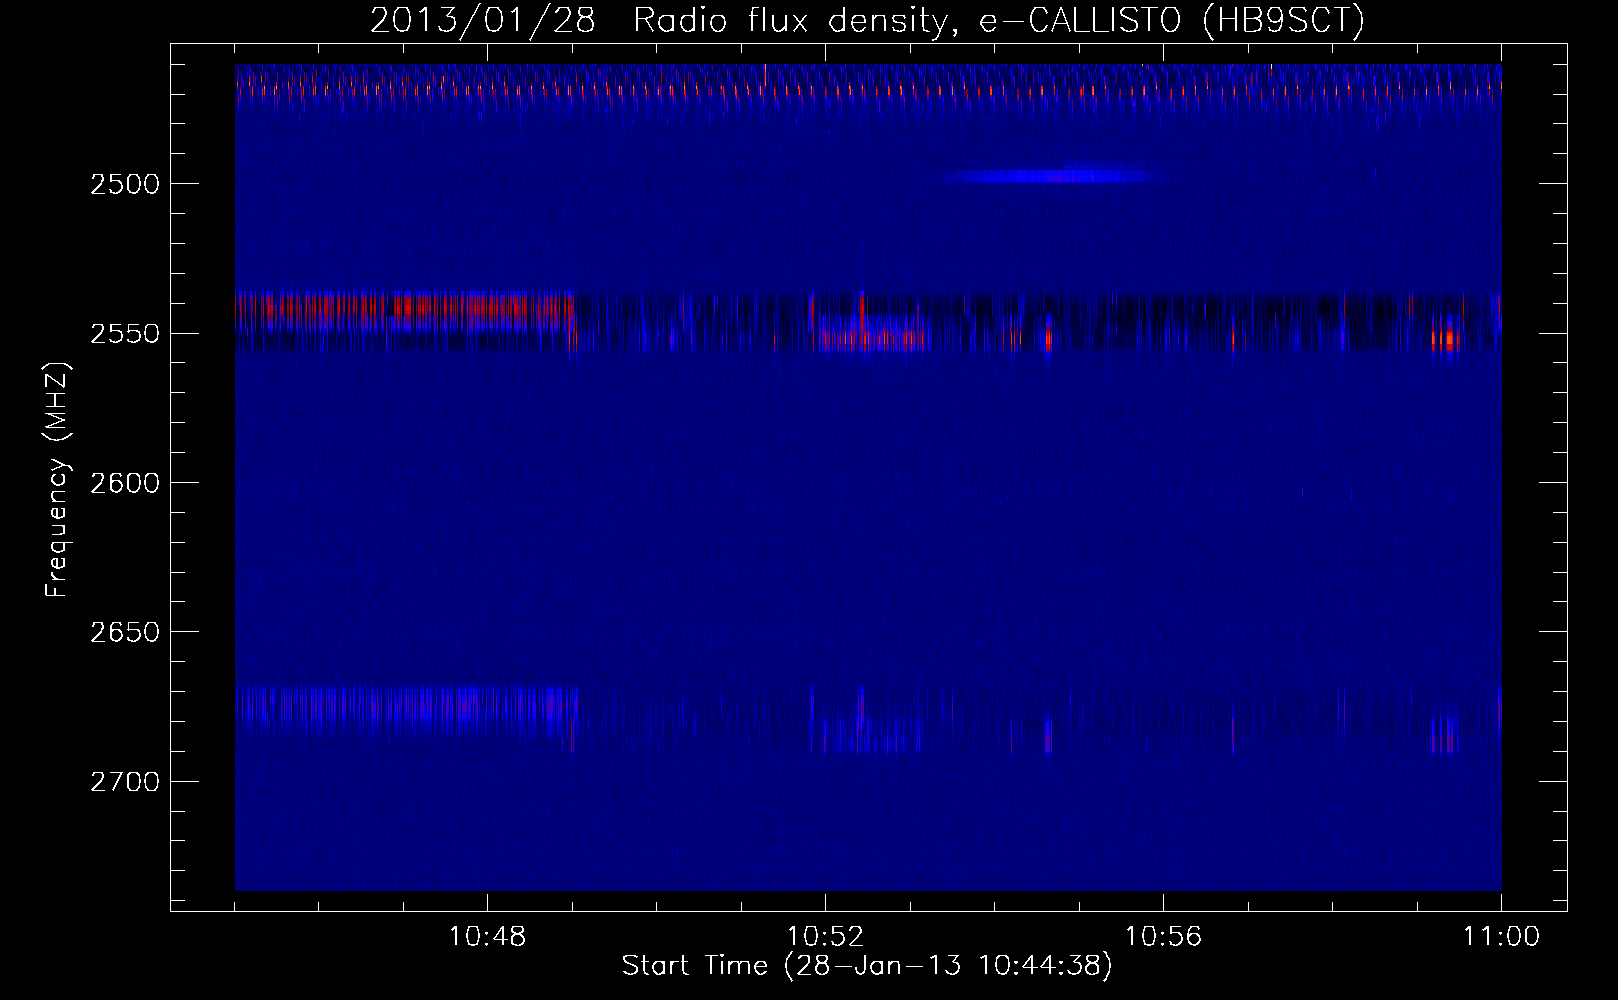Viewport: 1618px width, 1000px height.
Task: Click the 11:00 time axis label
Action: tap(1501, 937)
